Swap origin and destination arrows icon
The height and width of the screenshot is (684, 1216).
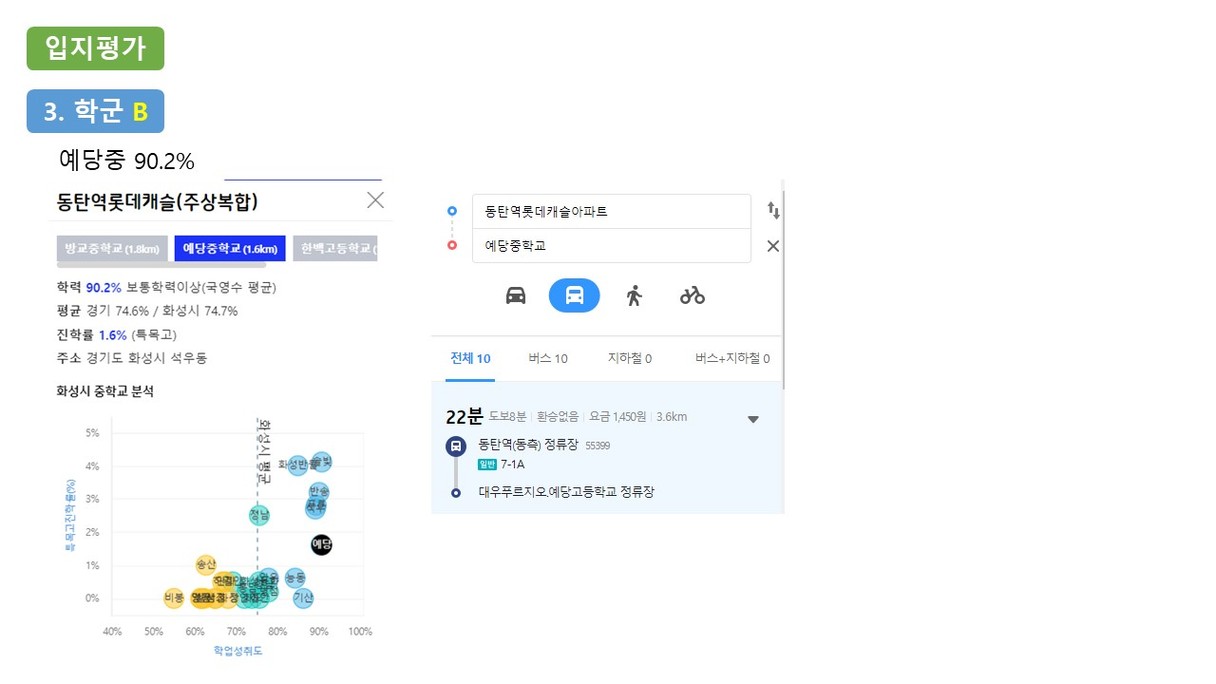pyautogui.click(x=773, y=210)
